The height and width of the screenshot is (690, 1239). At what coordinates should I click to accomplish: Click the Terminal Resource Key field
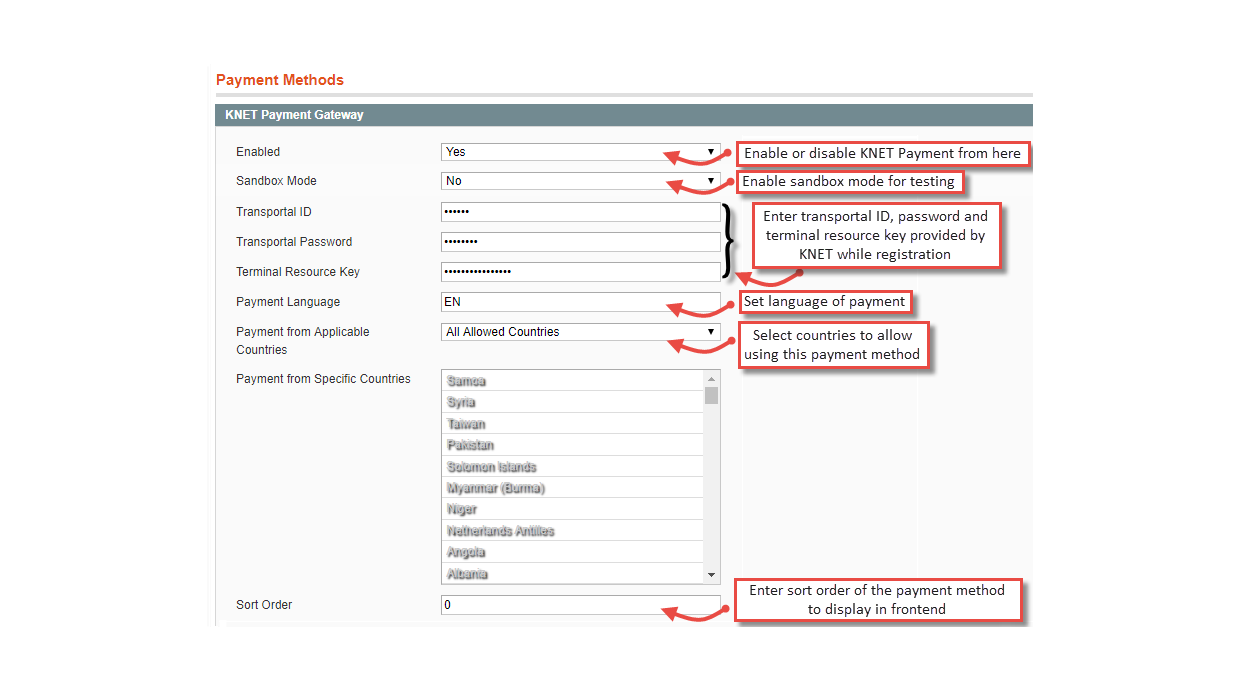click(x=580, y=272)
